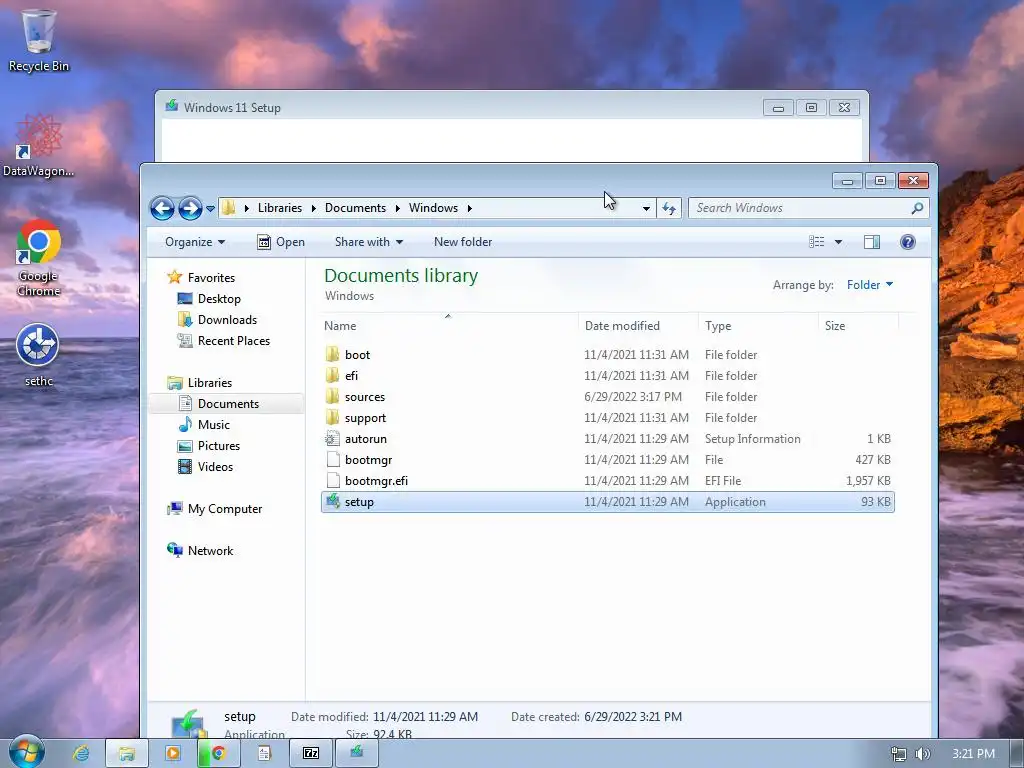Select Music library in the sidebar
The width and height of the screenshot is (1024, 768).
pyautogui.click(x=205, y=424)
